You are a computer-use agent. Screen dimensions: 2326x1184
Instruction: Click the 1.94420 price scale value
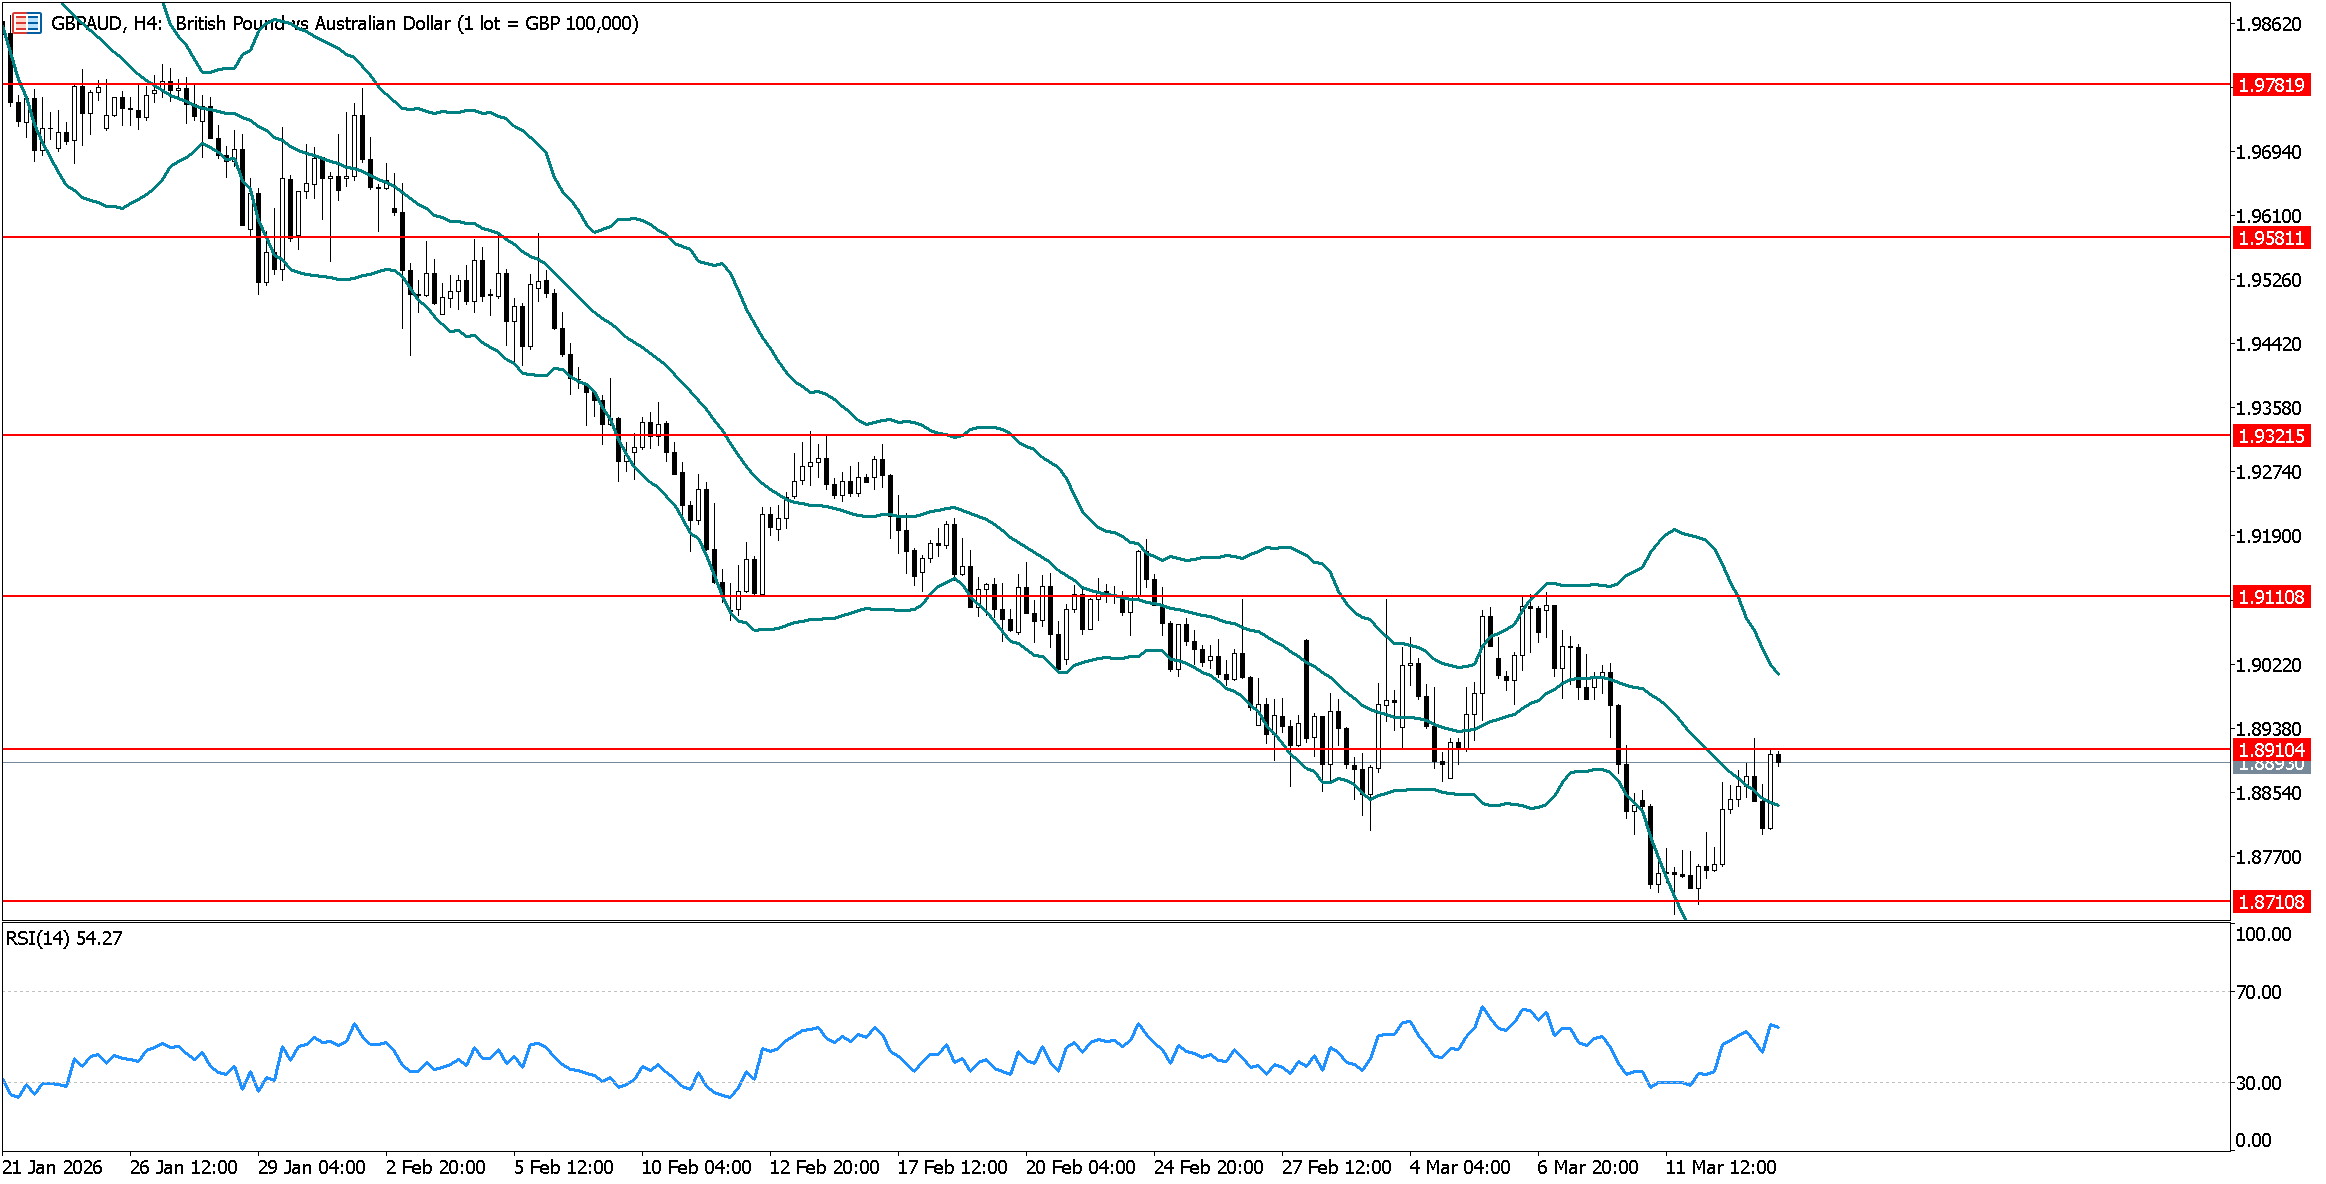(x=2268, y=344)
